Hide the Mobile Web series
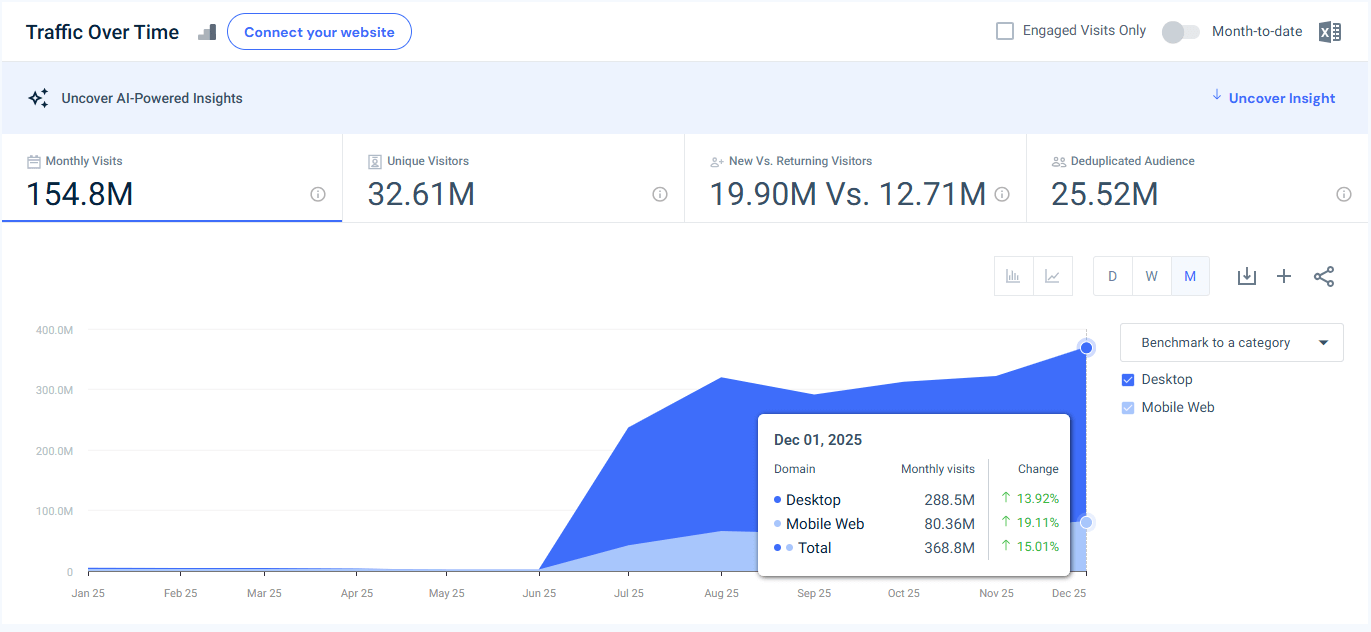Screen dimensions: 1371x632 click(1128, 407)
